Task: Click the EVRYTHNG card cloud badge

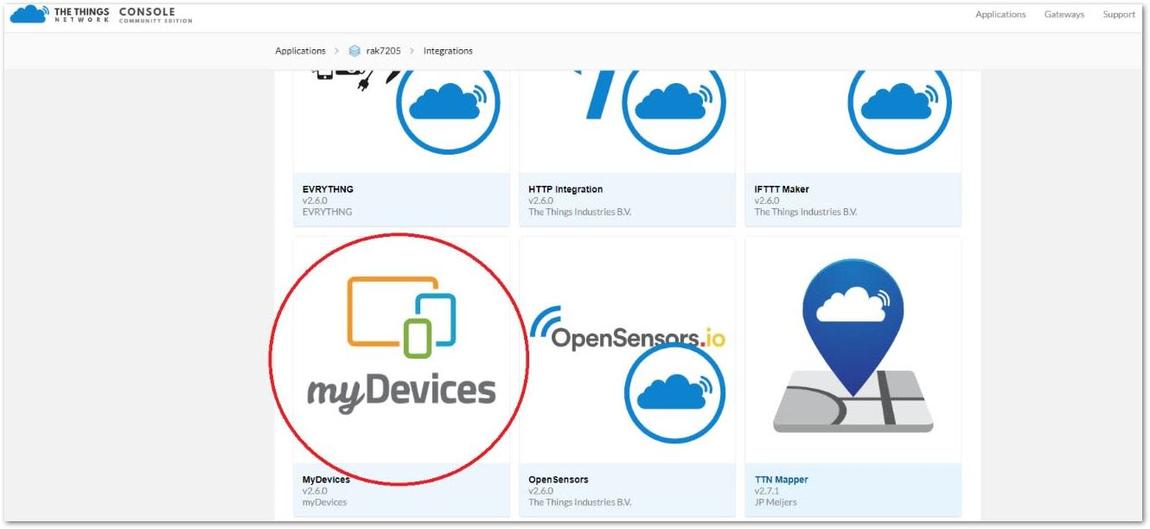Action: (x=449, y=101)
